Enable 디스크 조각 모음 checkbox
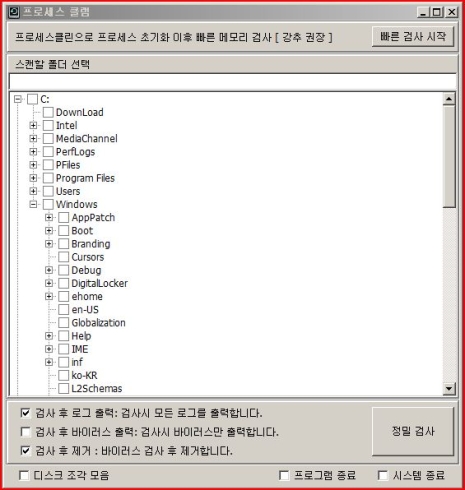 [x=24, y=475]
